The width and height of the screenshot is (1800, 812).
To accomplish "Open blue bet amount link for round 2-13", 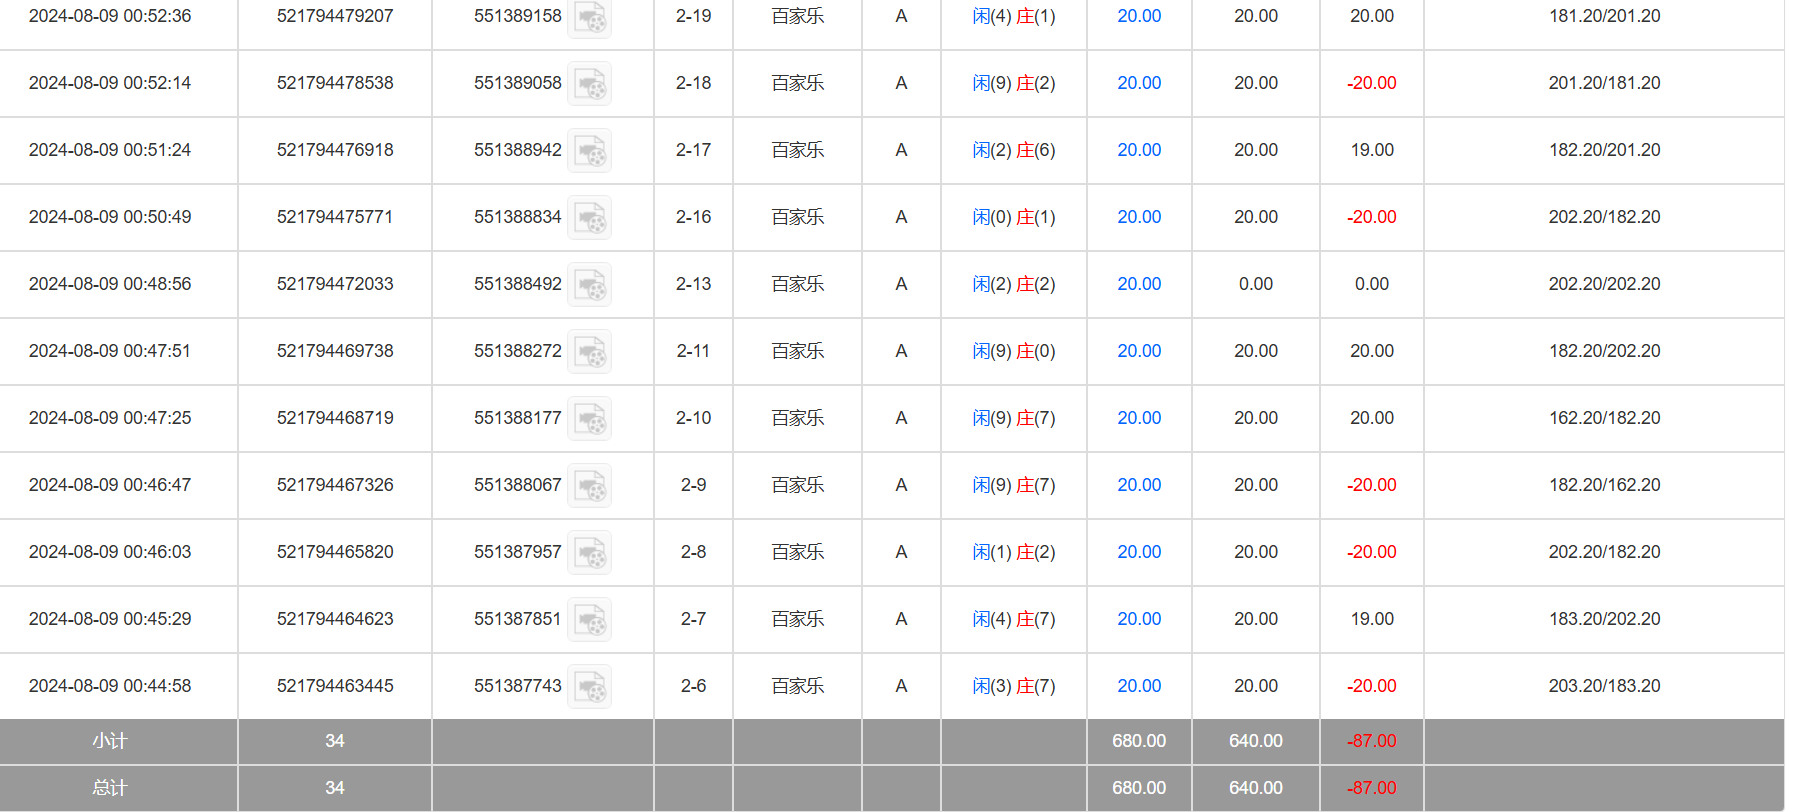I will pyautogui.click(x=1139, y=284).
